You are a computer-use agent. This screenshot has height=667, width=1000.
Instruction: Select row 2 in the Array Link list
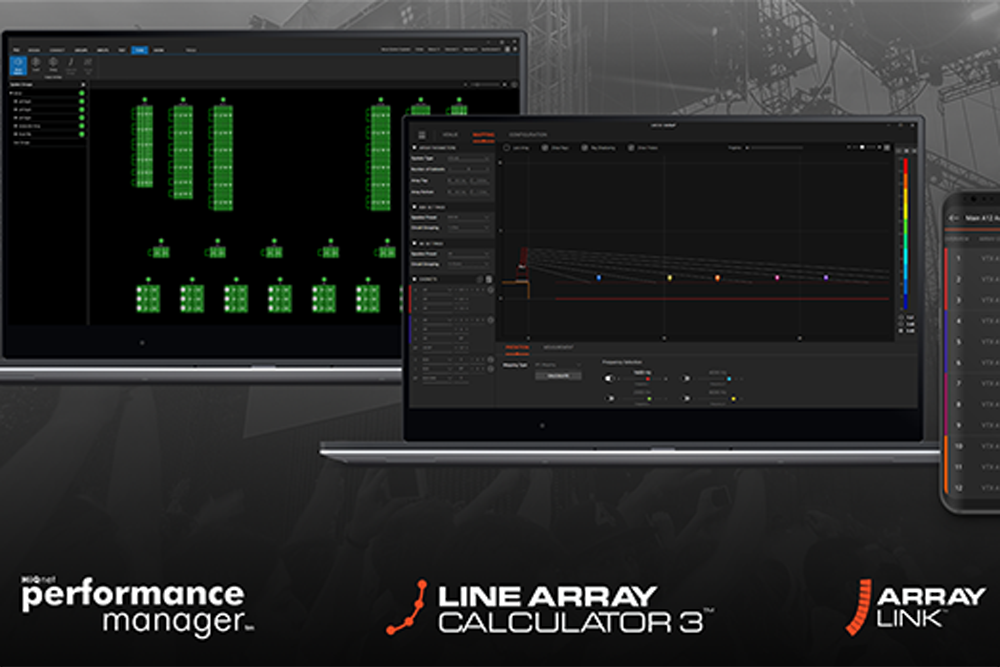point(973,279)
